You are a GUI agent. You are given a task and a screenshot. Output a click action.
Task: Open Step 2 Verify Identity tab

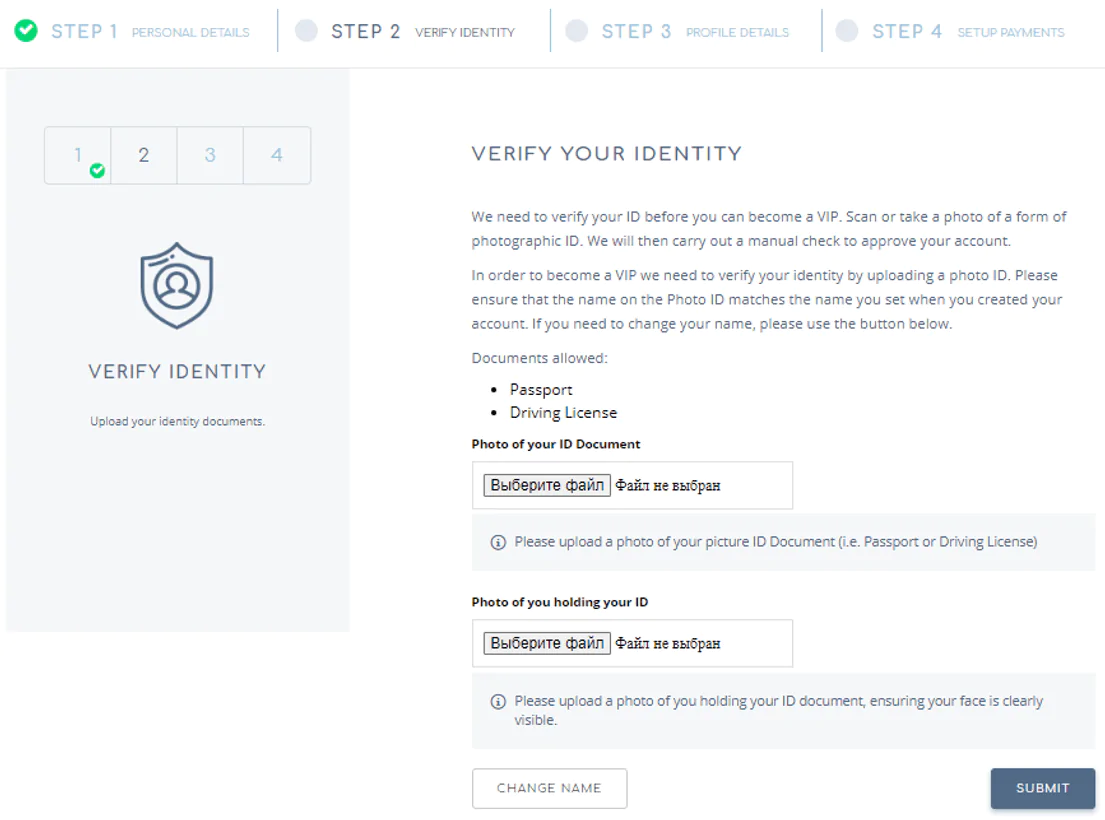click(x=423, y=32)
